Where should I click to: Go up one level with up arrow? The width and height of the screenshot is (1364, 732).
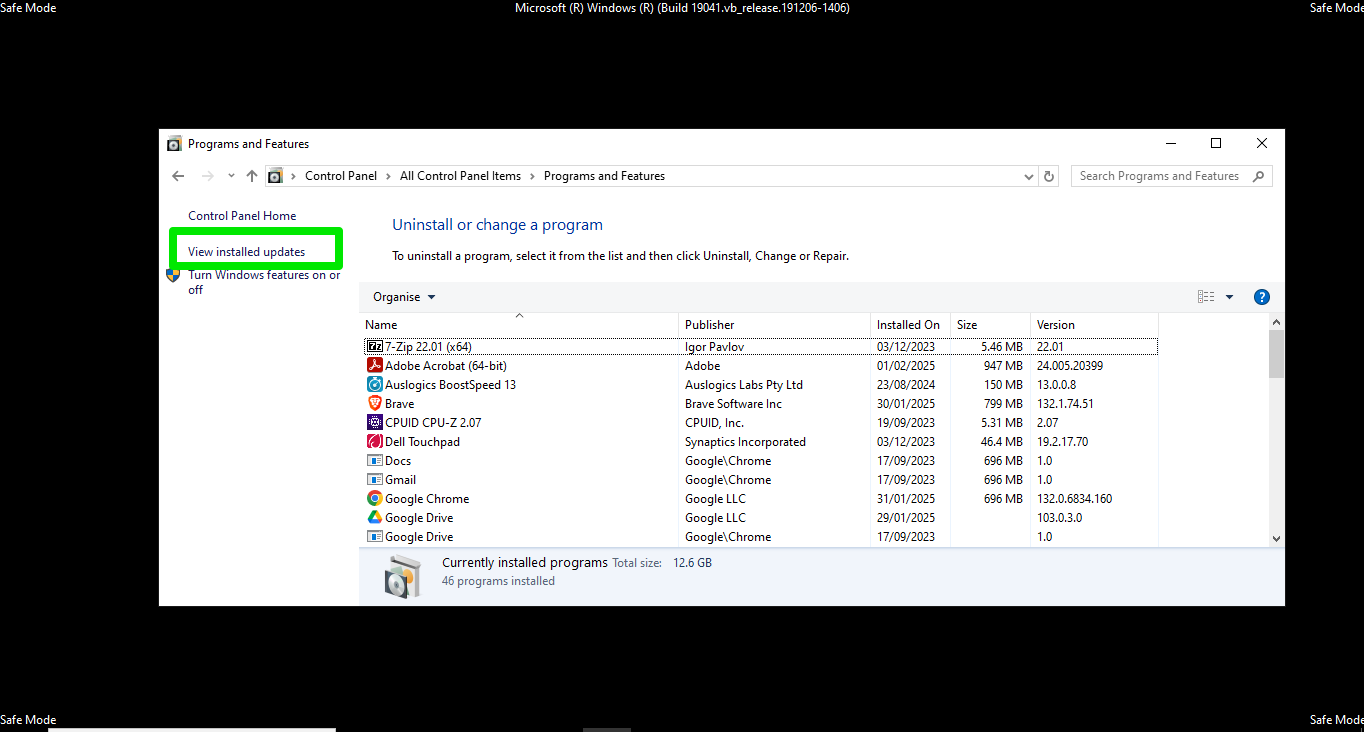252,176
